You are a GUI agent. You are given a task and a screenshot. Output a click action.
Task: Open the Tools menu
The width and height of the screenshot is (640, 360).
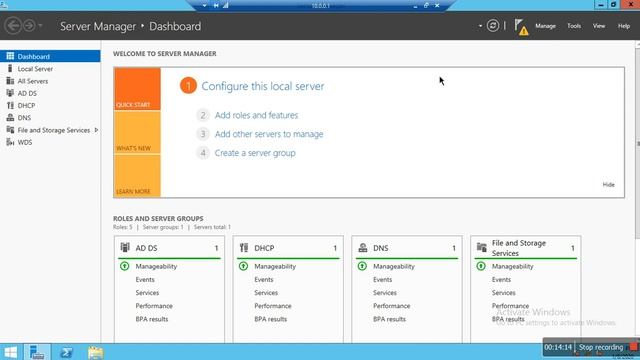coord(574,26)
